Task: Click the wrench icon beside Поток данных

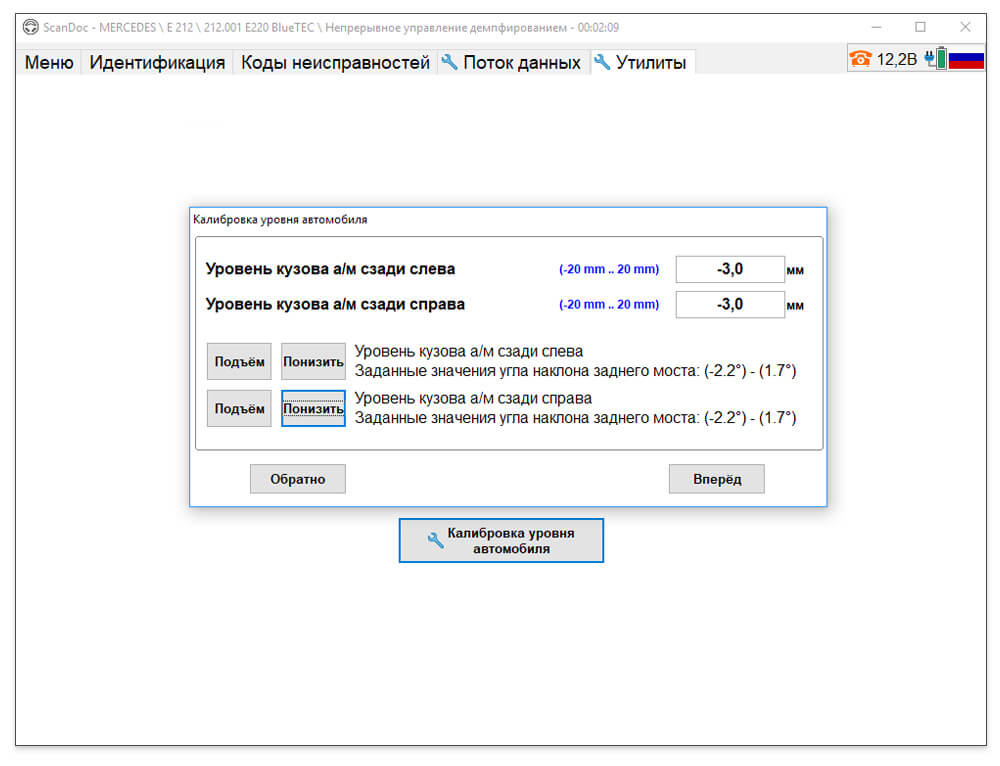Action: pyautogui.click(x=450, y=62)
